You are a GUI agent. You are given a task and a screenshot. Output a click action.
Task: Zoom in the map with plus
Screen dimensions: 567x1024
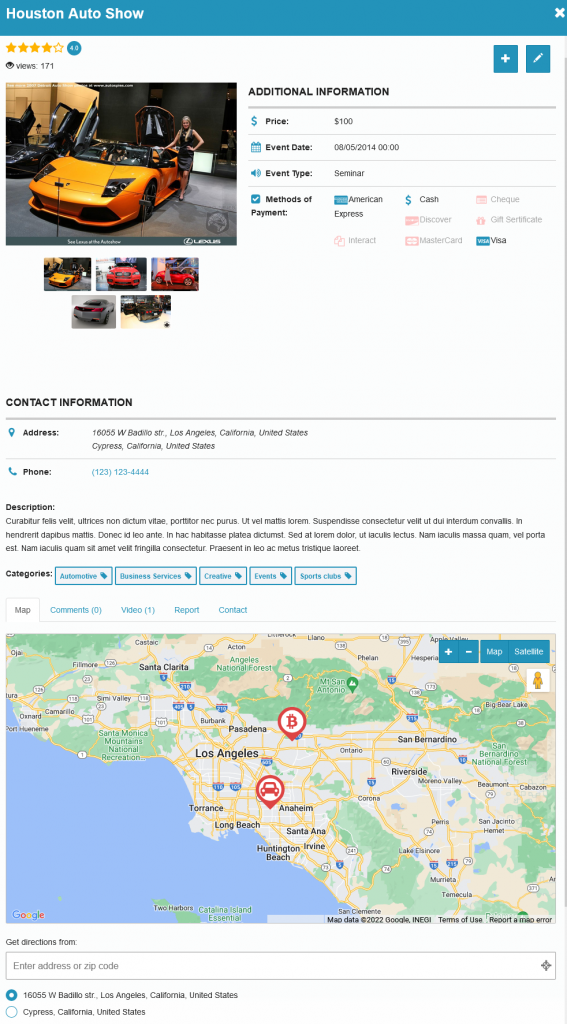(x=448, y=652)
